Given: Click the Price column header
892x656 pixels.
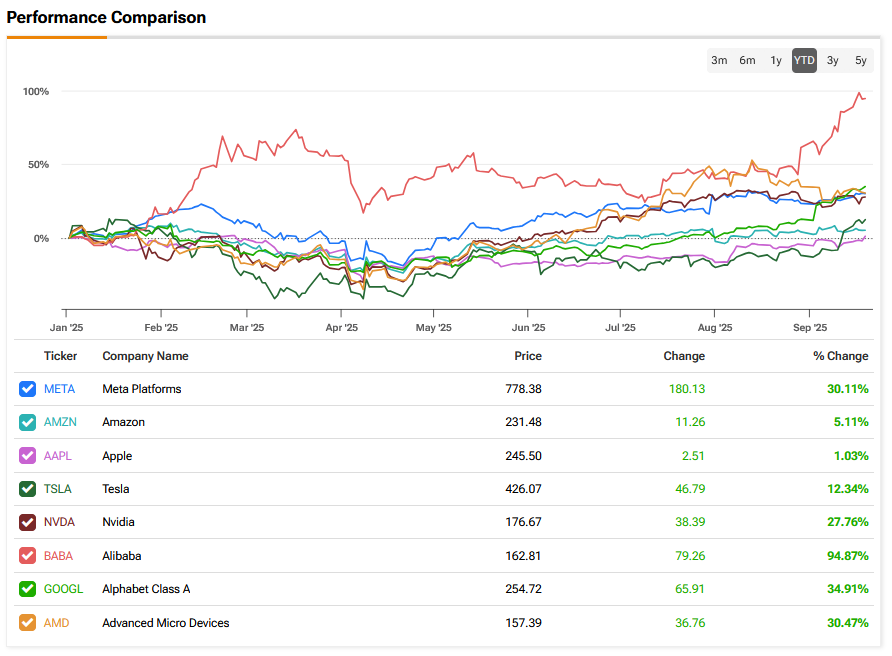Looking at the screenshot, I should [528, 356].
